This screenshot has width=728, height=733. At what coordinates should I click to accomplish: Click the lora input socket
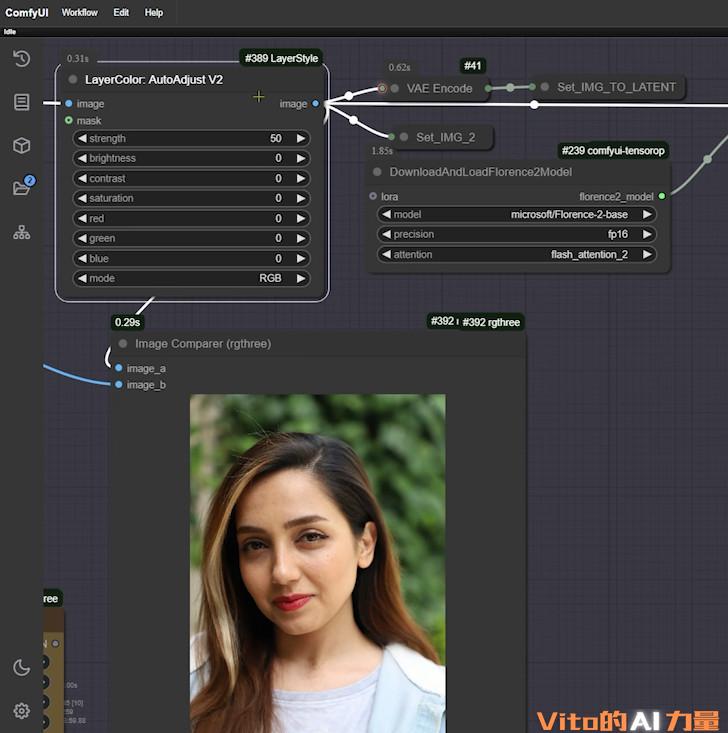[373, 196]
